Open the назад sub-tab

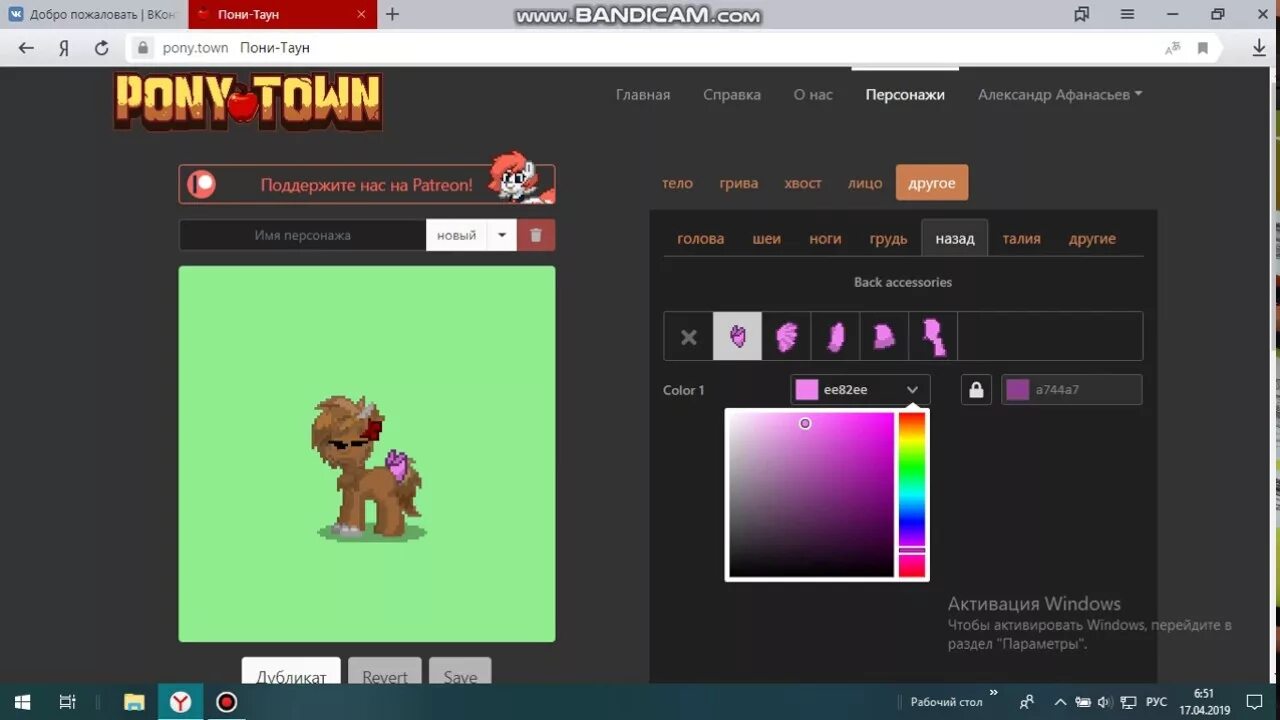tap(955, 239)
